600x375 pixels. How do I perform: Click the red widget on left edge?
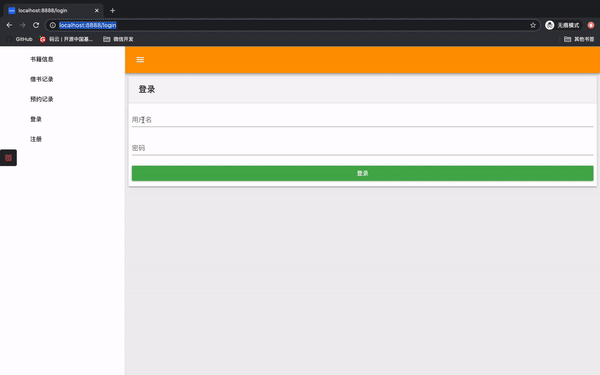click(x=8, y=158)
